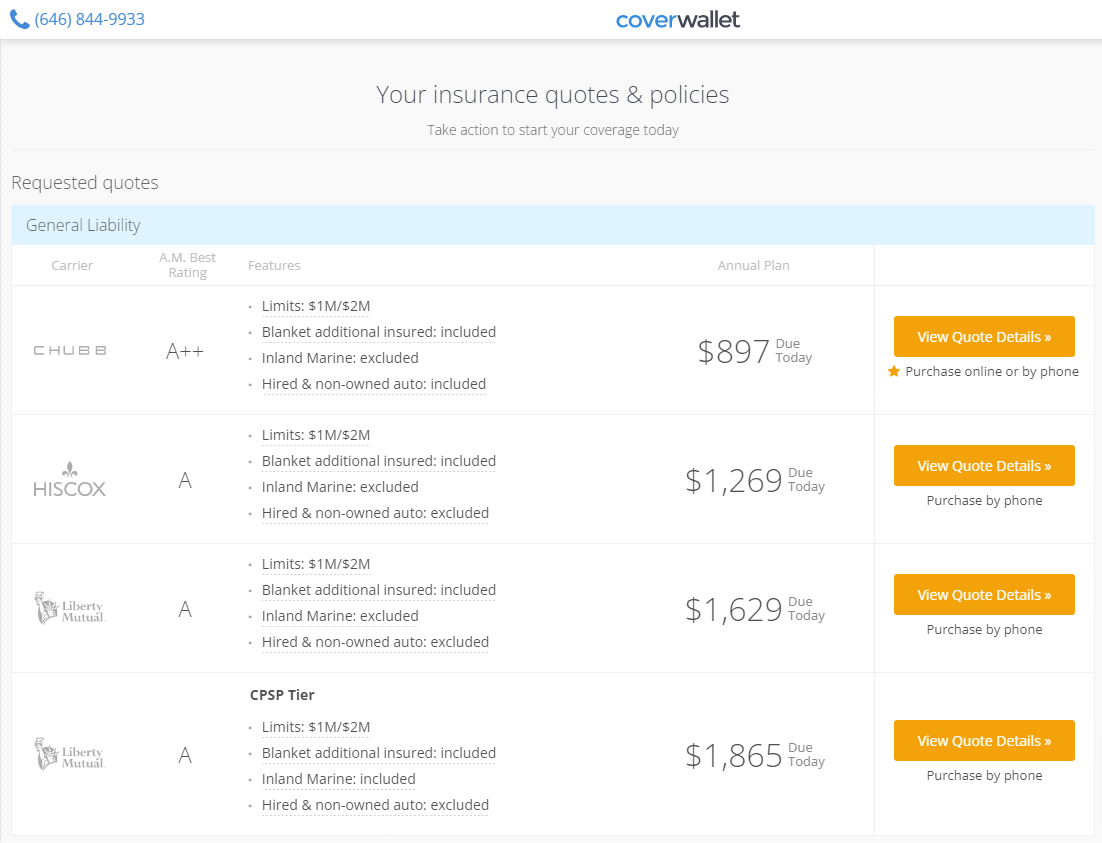Image resolution: width=1102 pixels, height=843 pixels.
Task: Click the $1,269 annual plan price
Action: [734, 481]
